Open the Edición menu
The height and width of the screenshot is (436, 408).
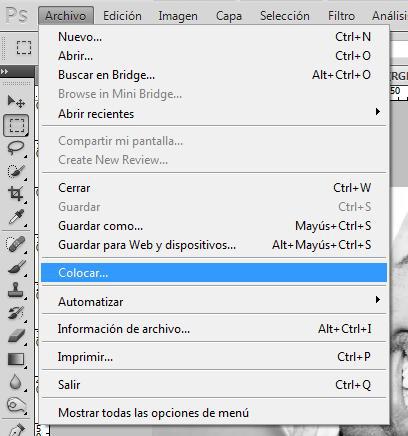[x=122, y=16]
